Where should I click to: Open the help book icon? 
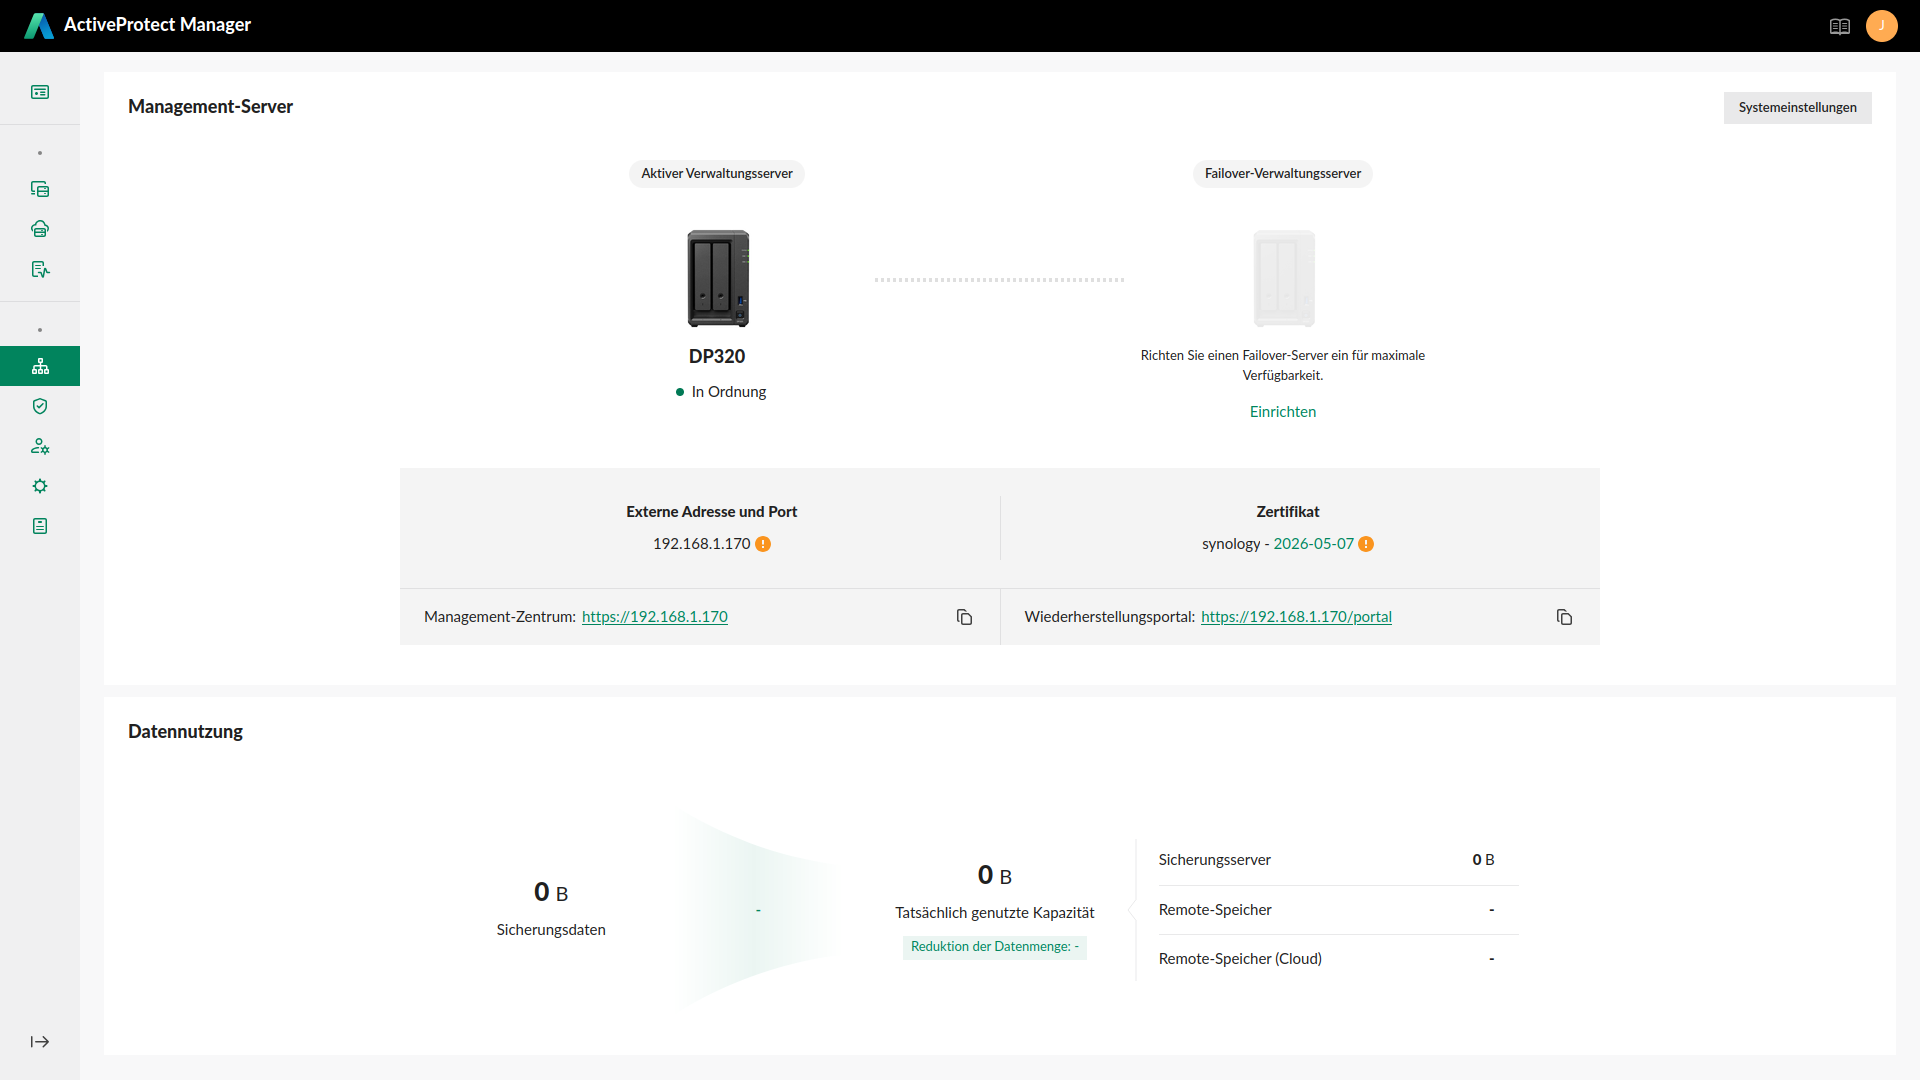1840,27
